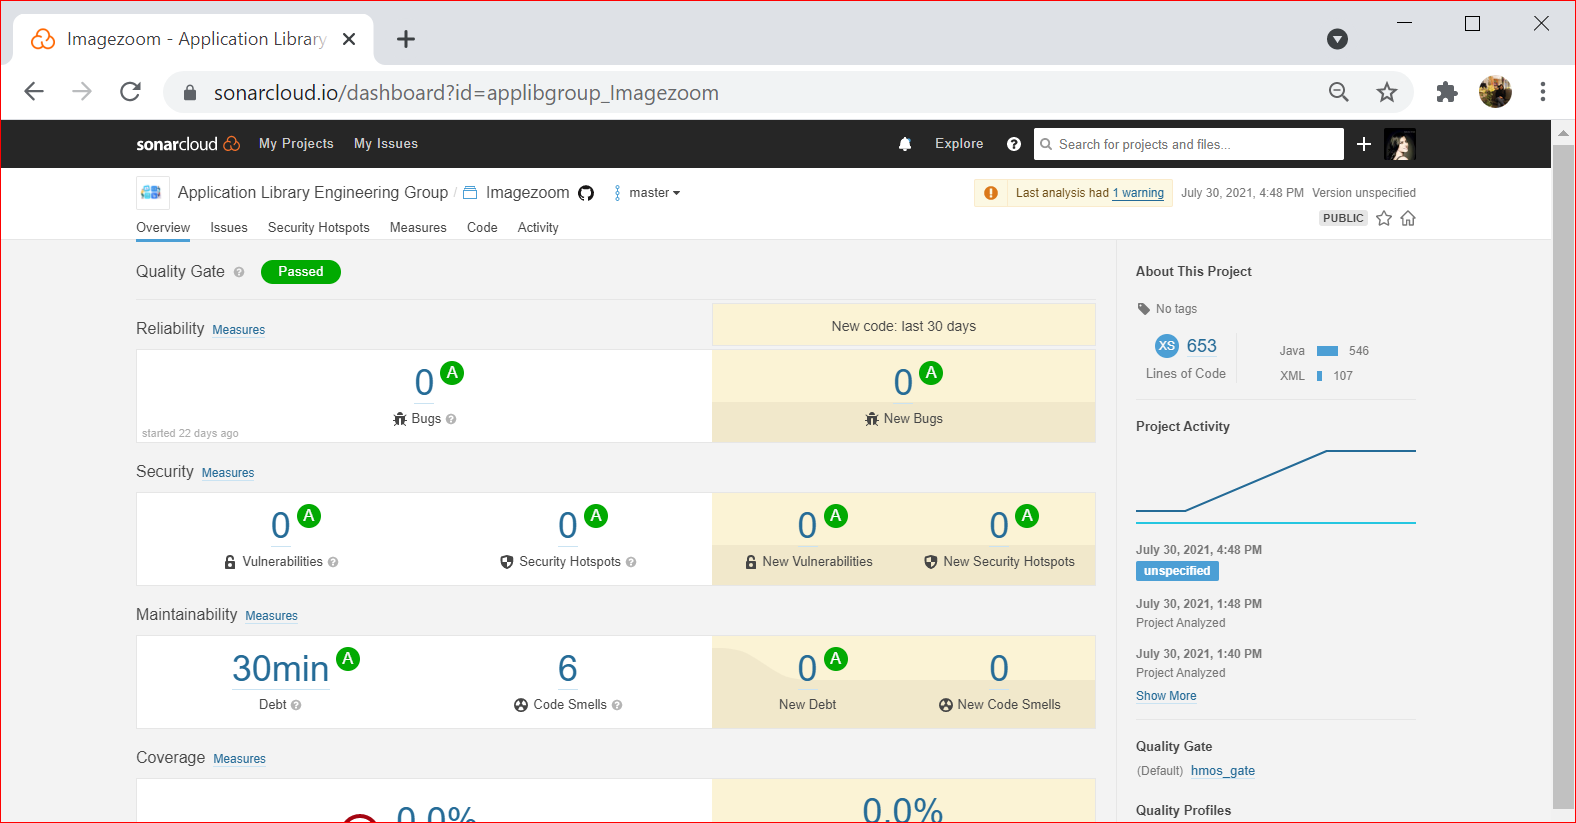Open the Overview tab
The width and height of the screenshot is (1576, 823).
[x=163, y=228]
